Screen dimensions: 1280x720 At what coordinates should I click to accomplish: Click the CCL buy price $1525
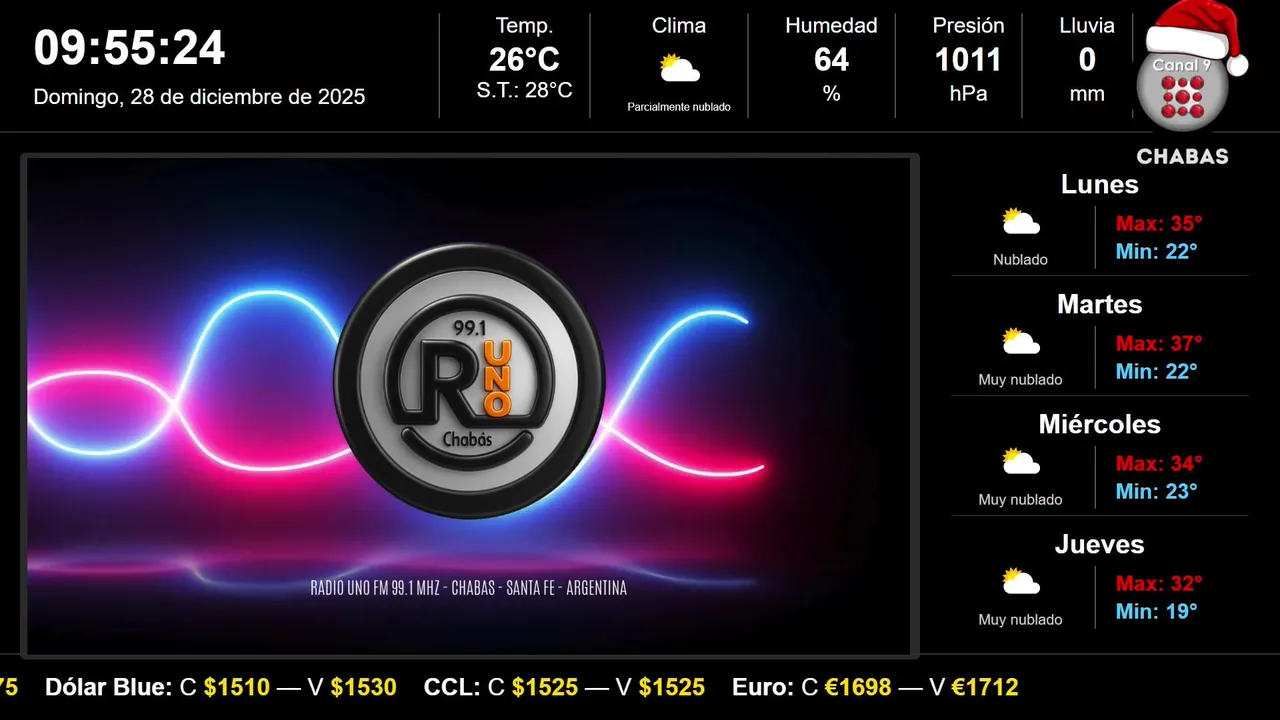tap(545, 687)
